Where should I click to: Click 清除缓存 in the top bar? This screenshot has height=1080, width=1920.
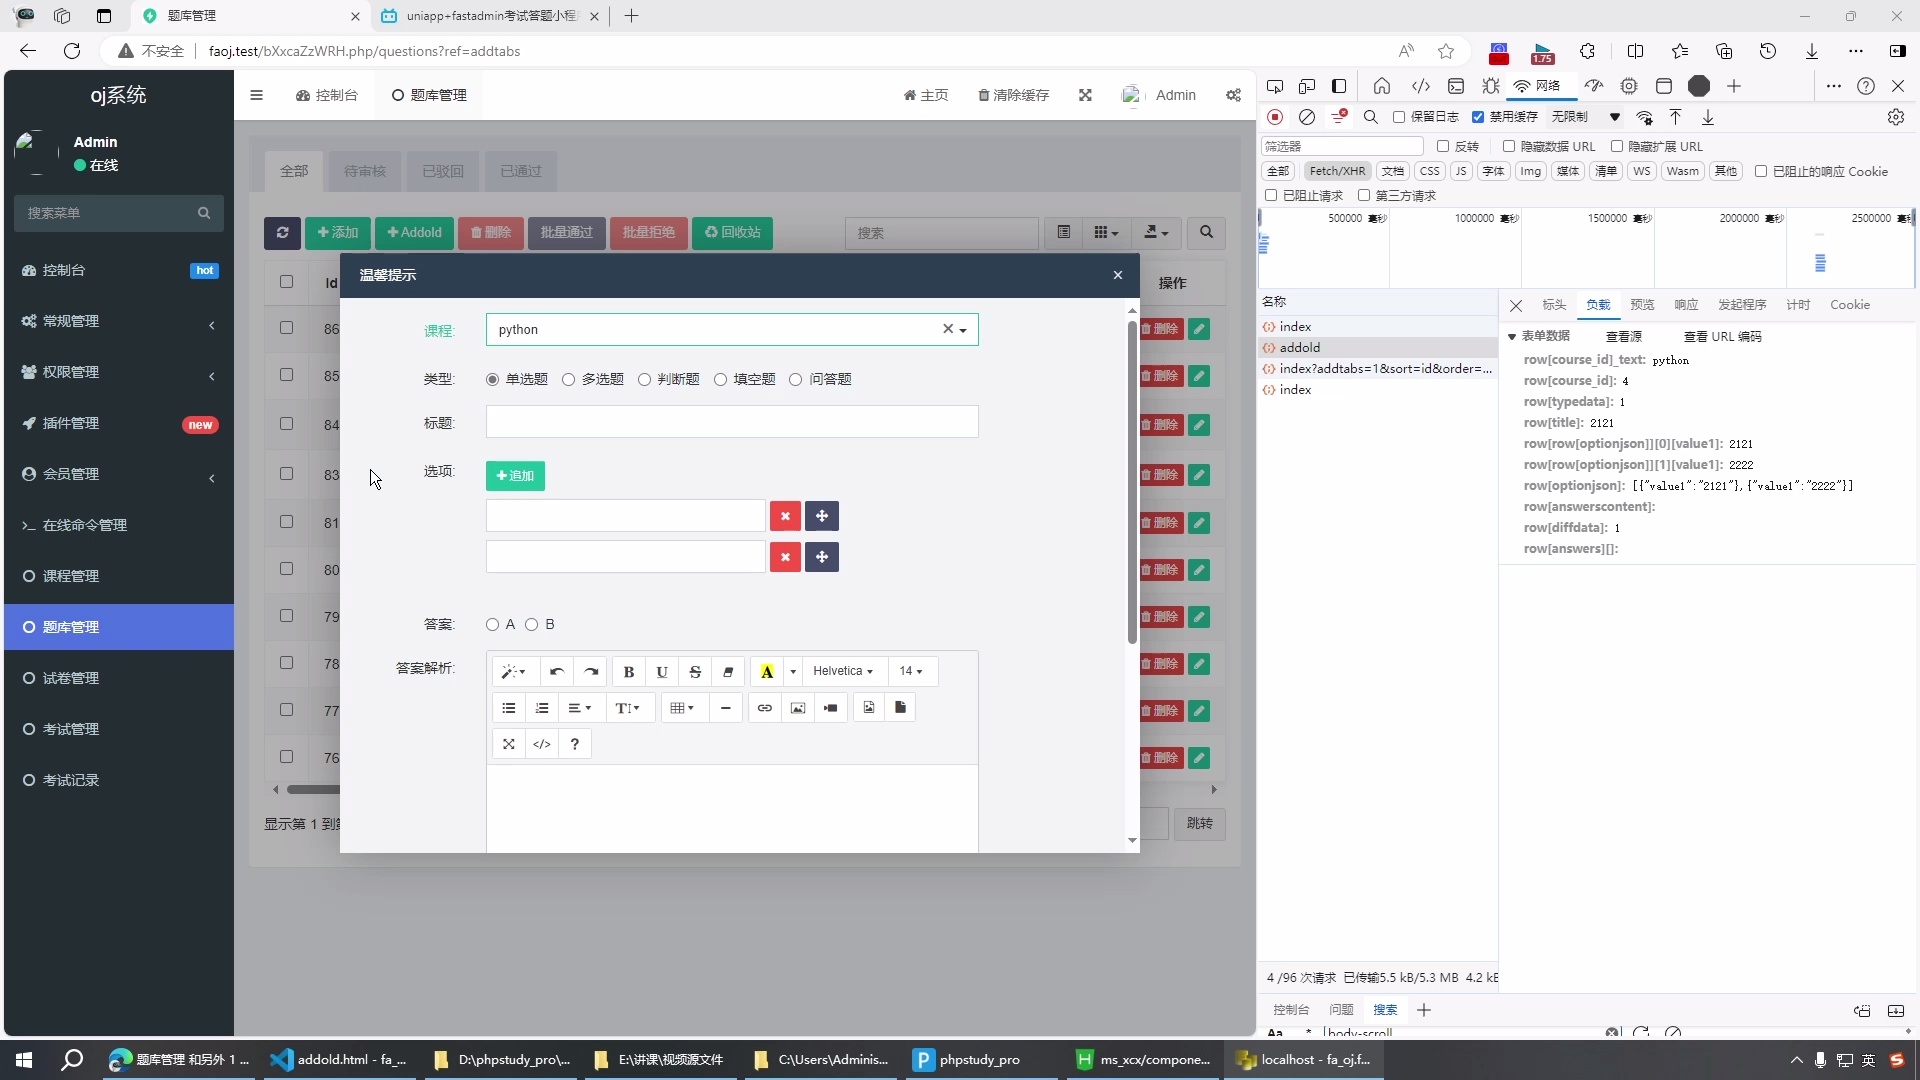(1013, 95)
